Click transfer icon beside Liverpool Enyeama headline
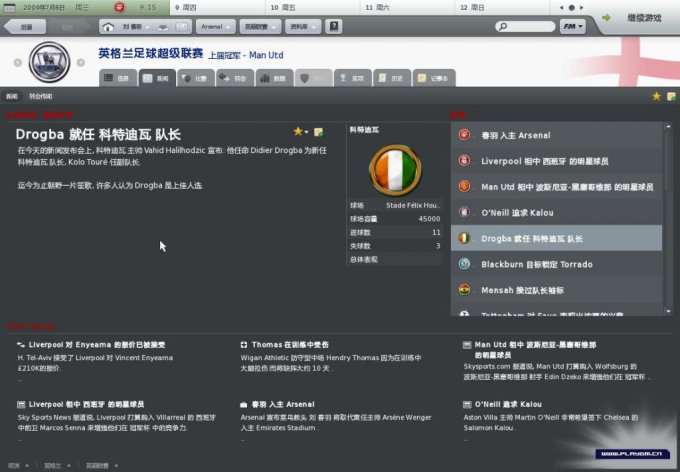 20,345
